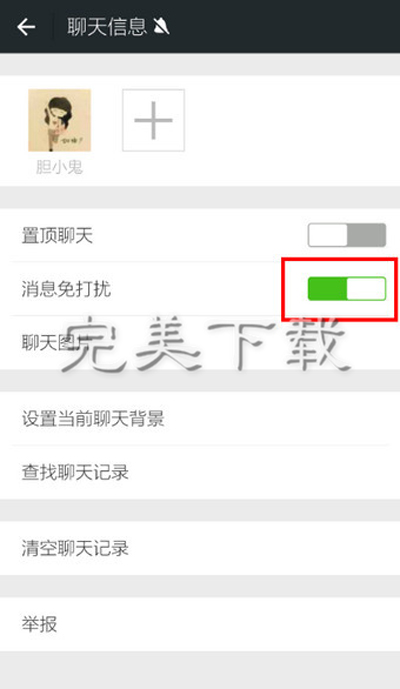
Task: Open 查找聊天记录
Action: tap(200, 472)
